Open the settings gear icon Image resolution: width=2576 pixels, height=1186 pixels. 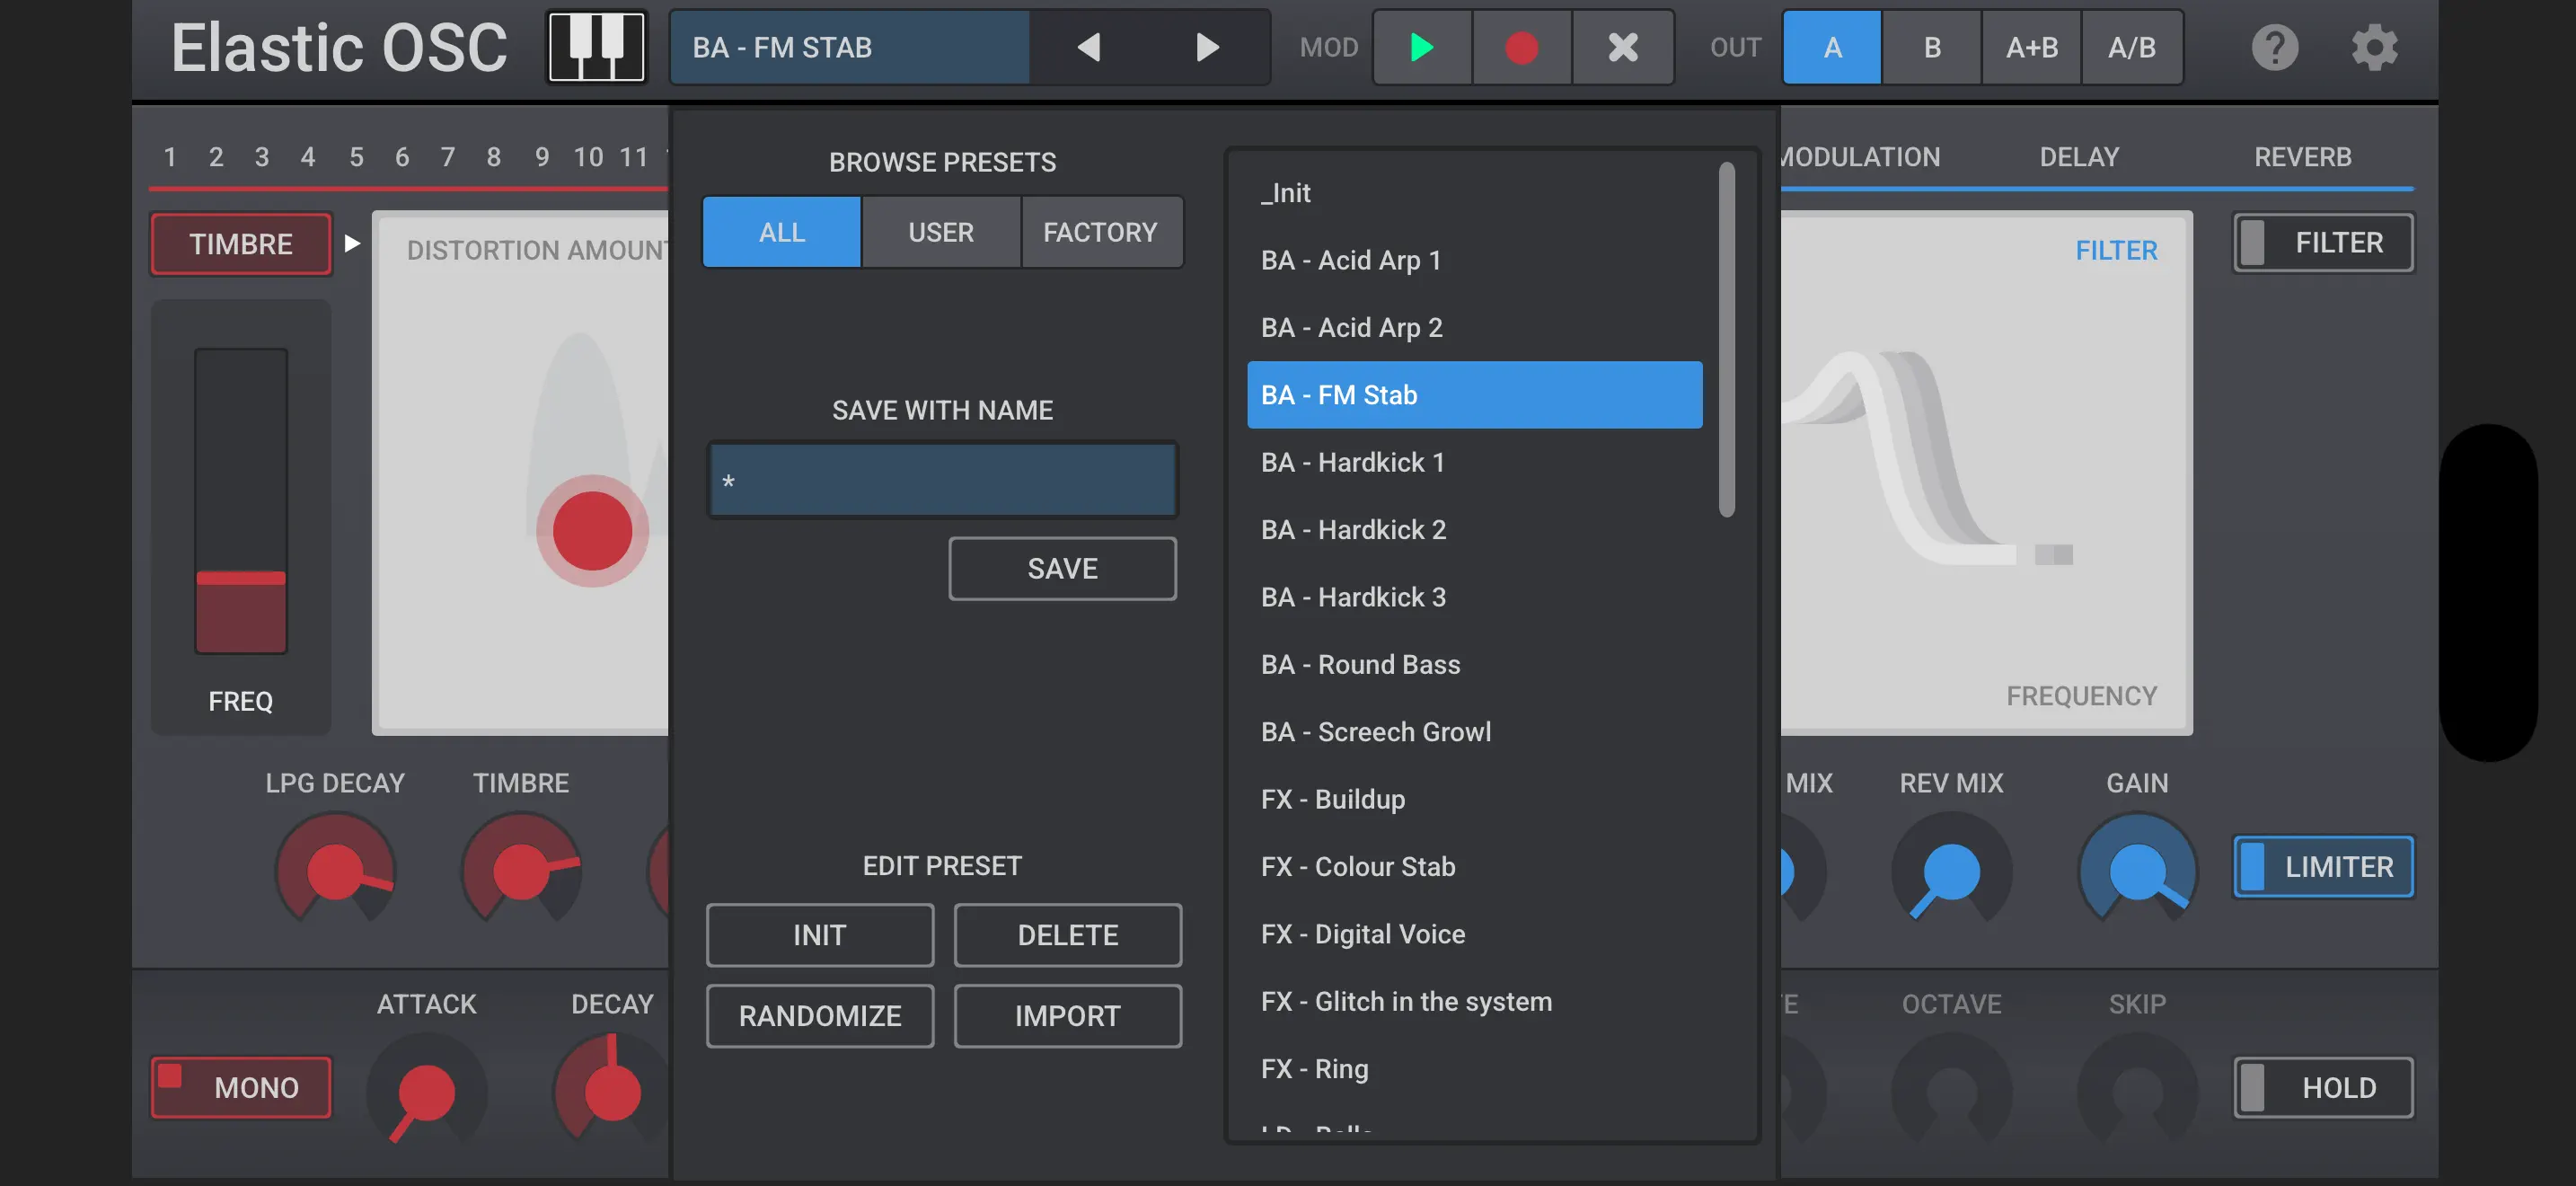coord(2374,47)
